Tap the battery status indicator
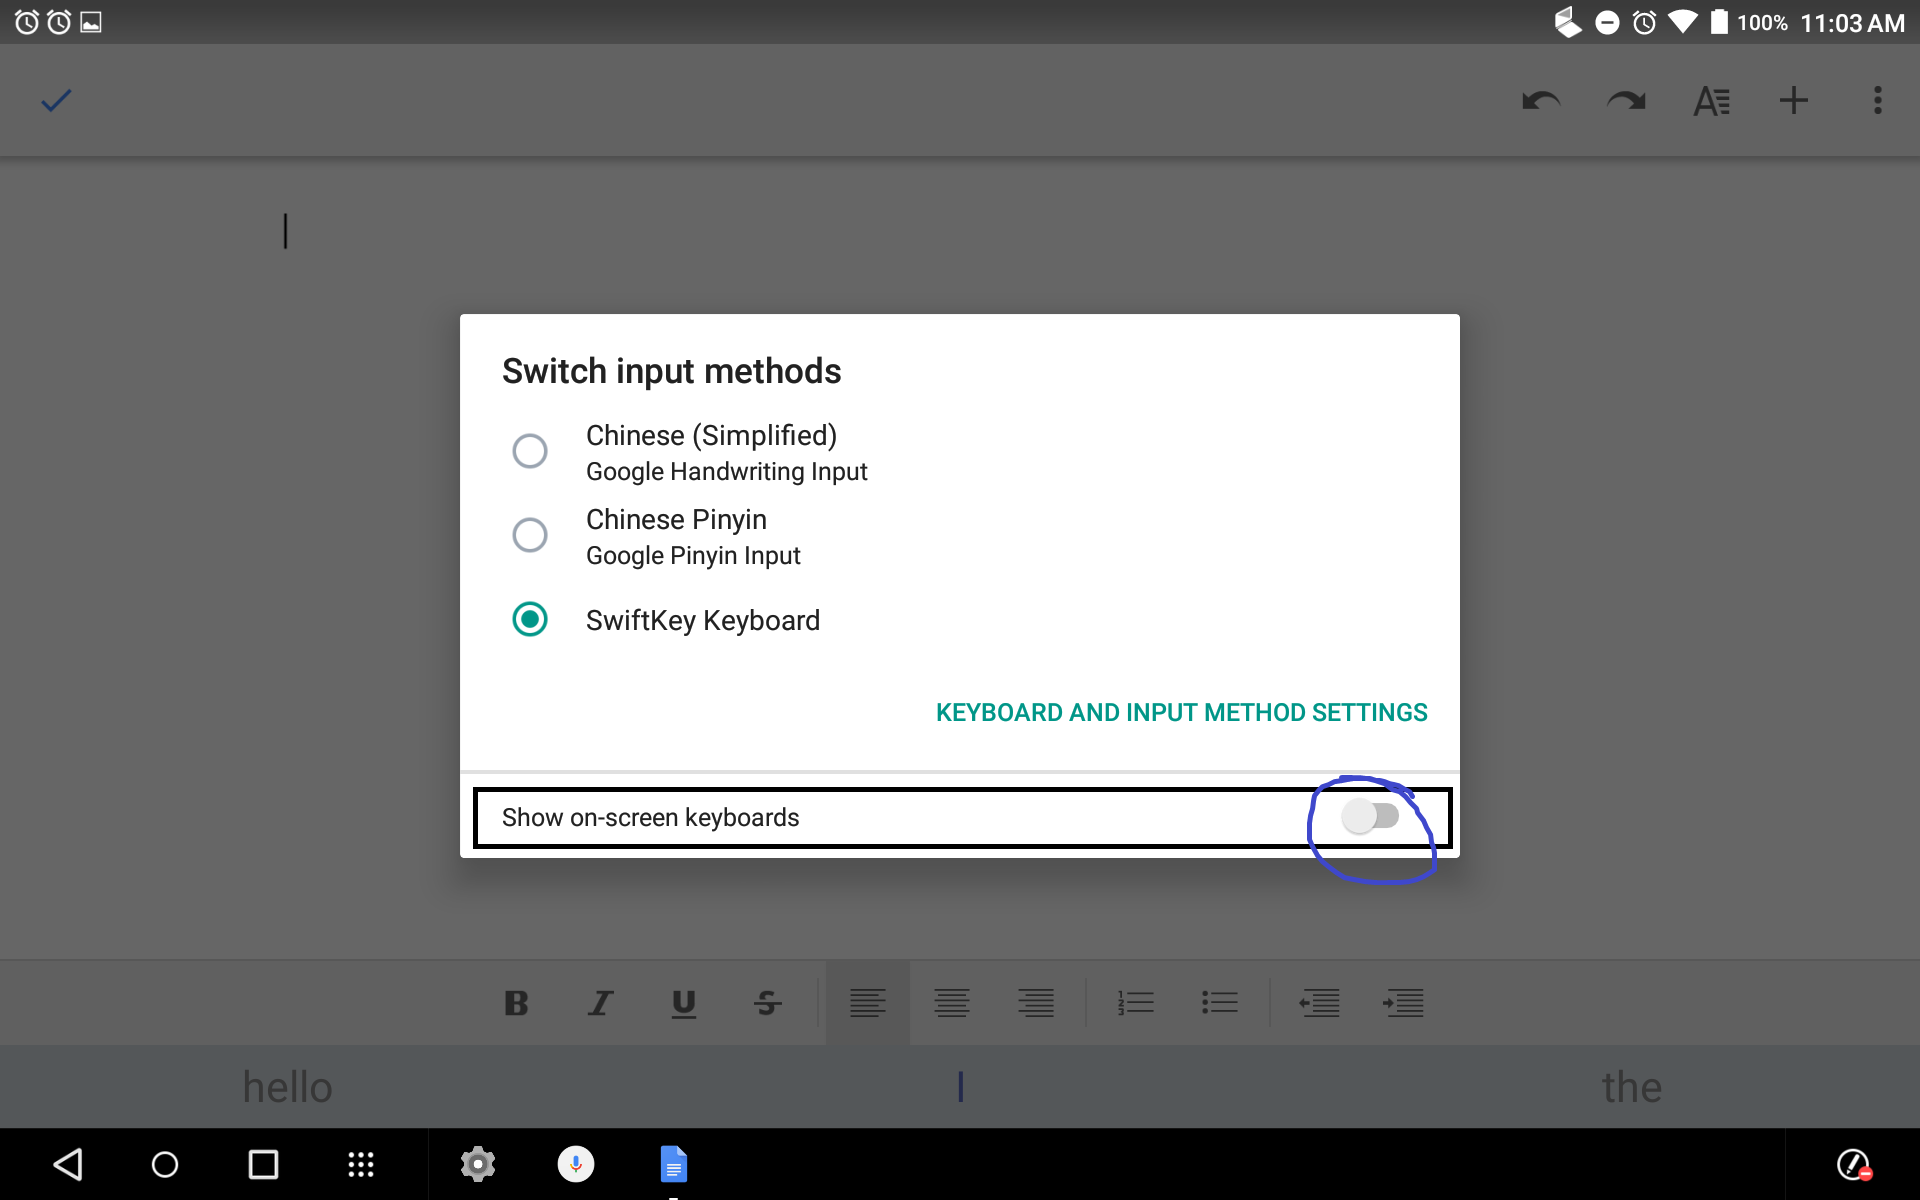The width and height of the screenshot is (1920, 1200). [1718, 22]
